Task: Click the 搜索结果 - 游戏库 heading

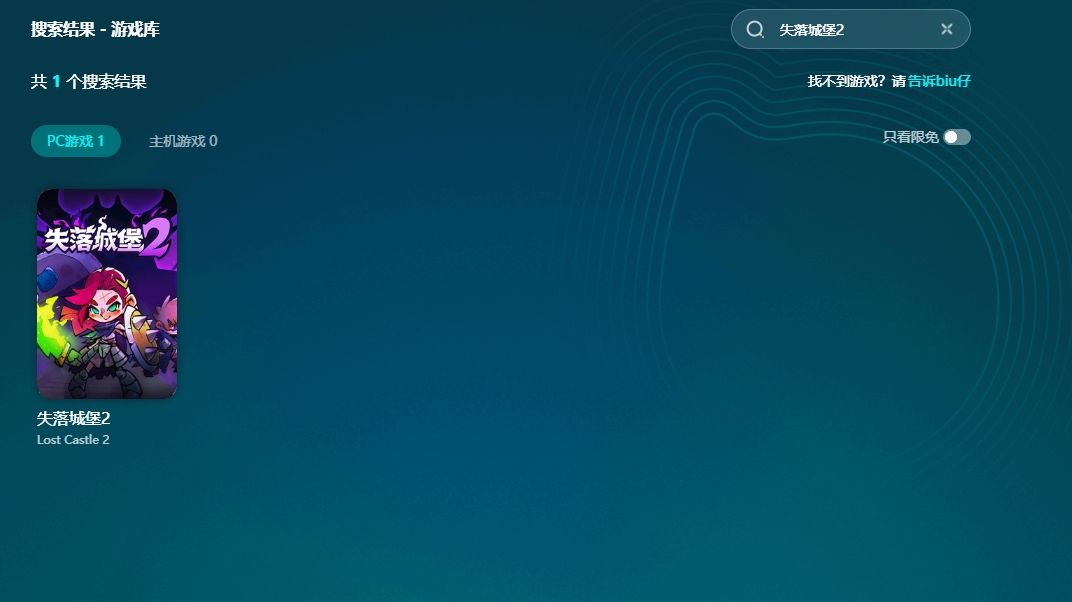Action: pos(95,29)
